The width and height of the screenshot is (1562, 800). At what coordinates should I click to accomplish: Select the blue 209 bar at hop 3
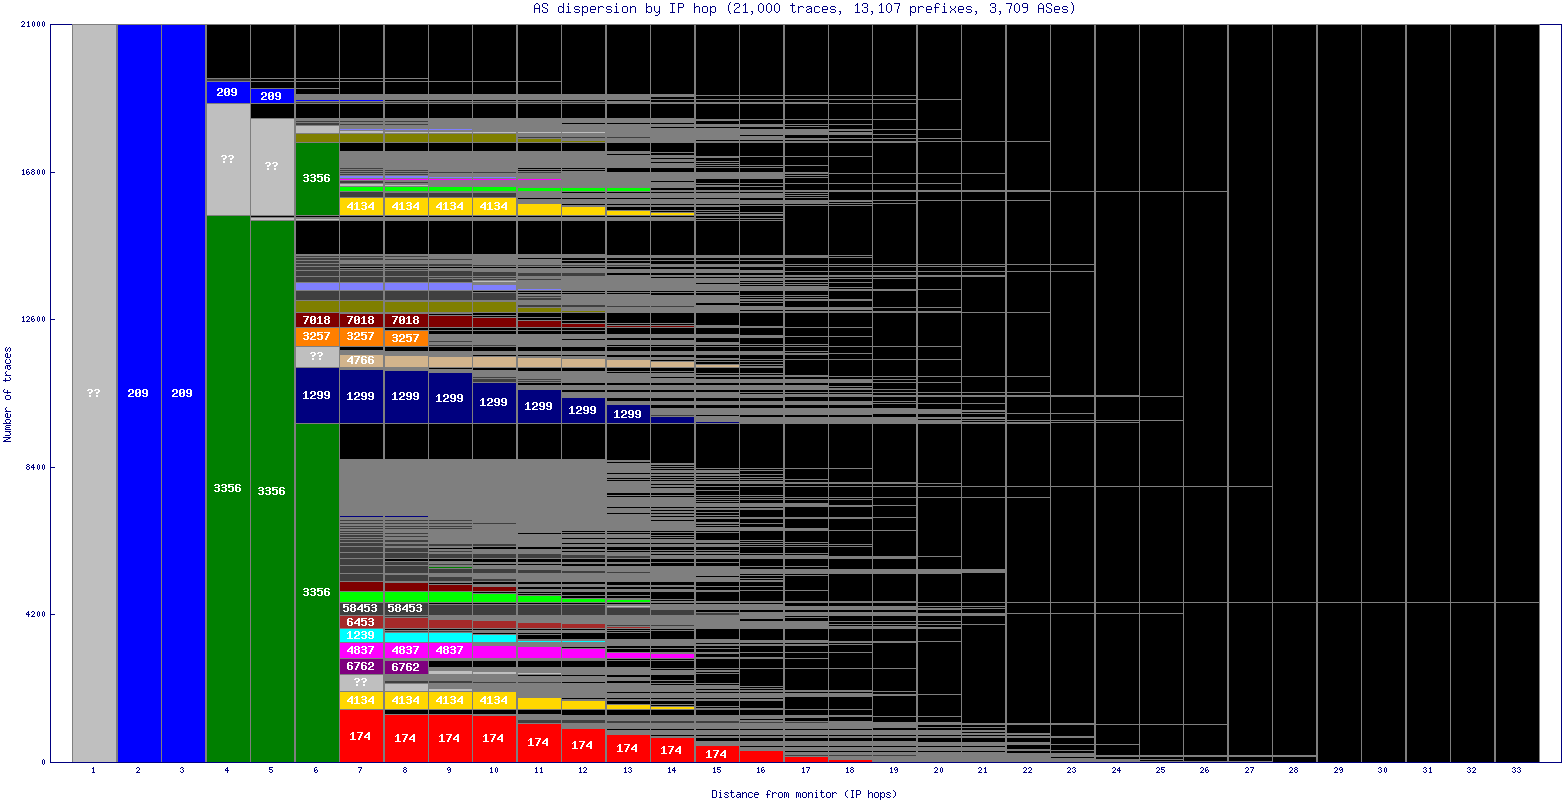(183, 393)
